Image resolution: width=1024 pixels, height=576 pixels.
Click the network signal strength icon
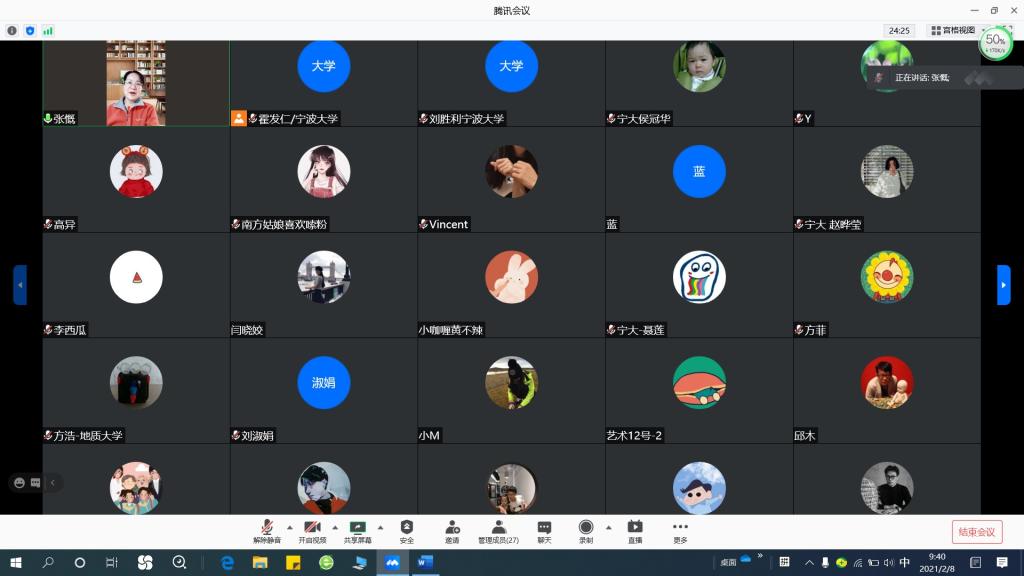pyautogui.click(x=47, y=31)
